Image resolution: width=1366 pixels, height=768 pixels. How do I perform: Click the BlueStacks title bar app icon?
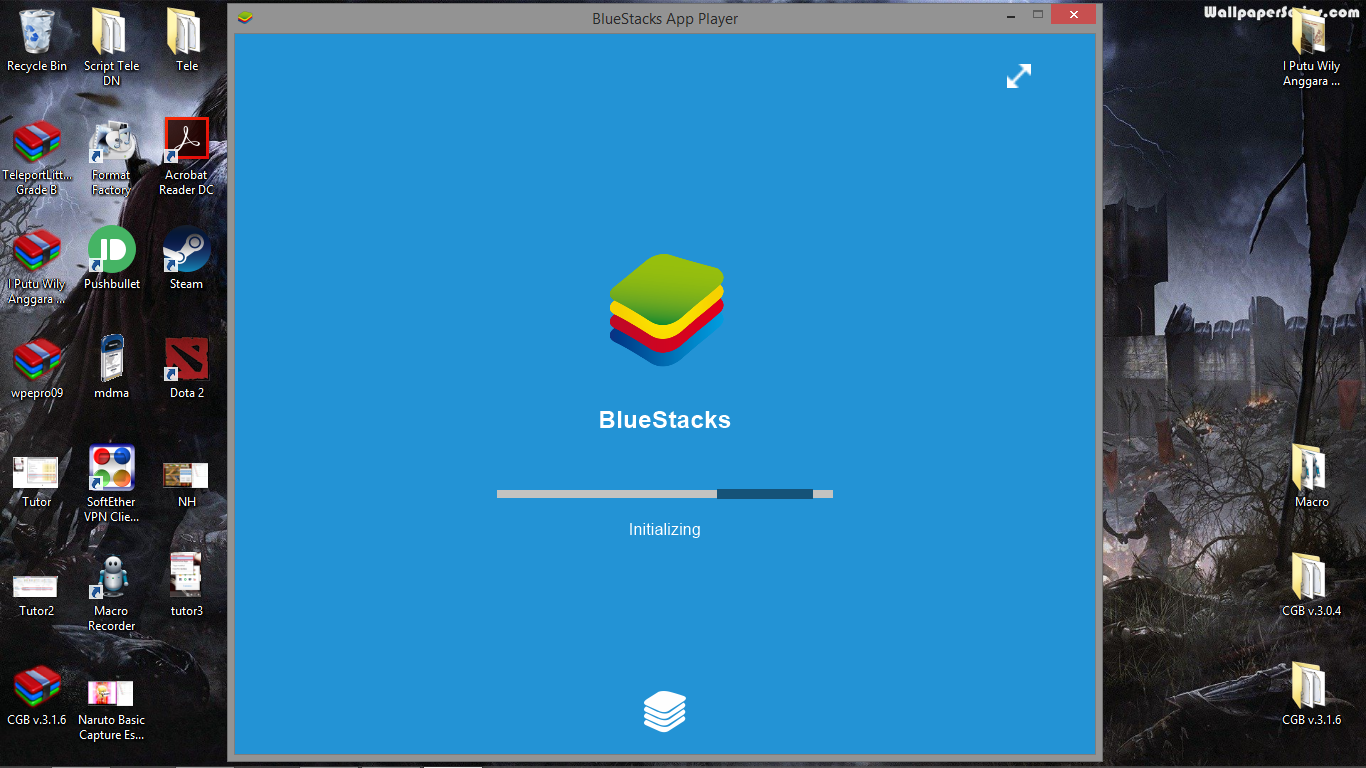tap(245, 17)
